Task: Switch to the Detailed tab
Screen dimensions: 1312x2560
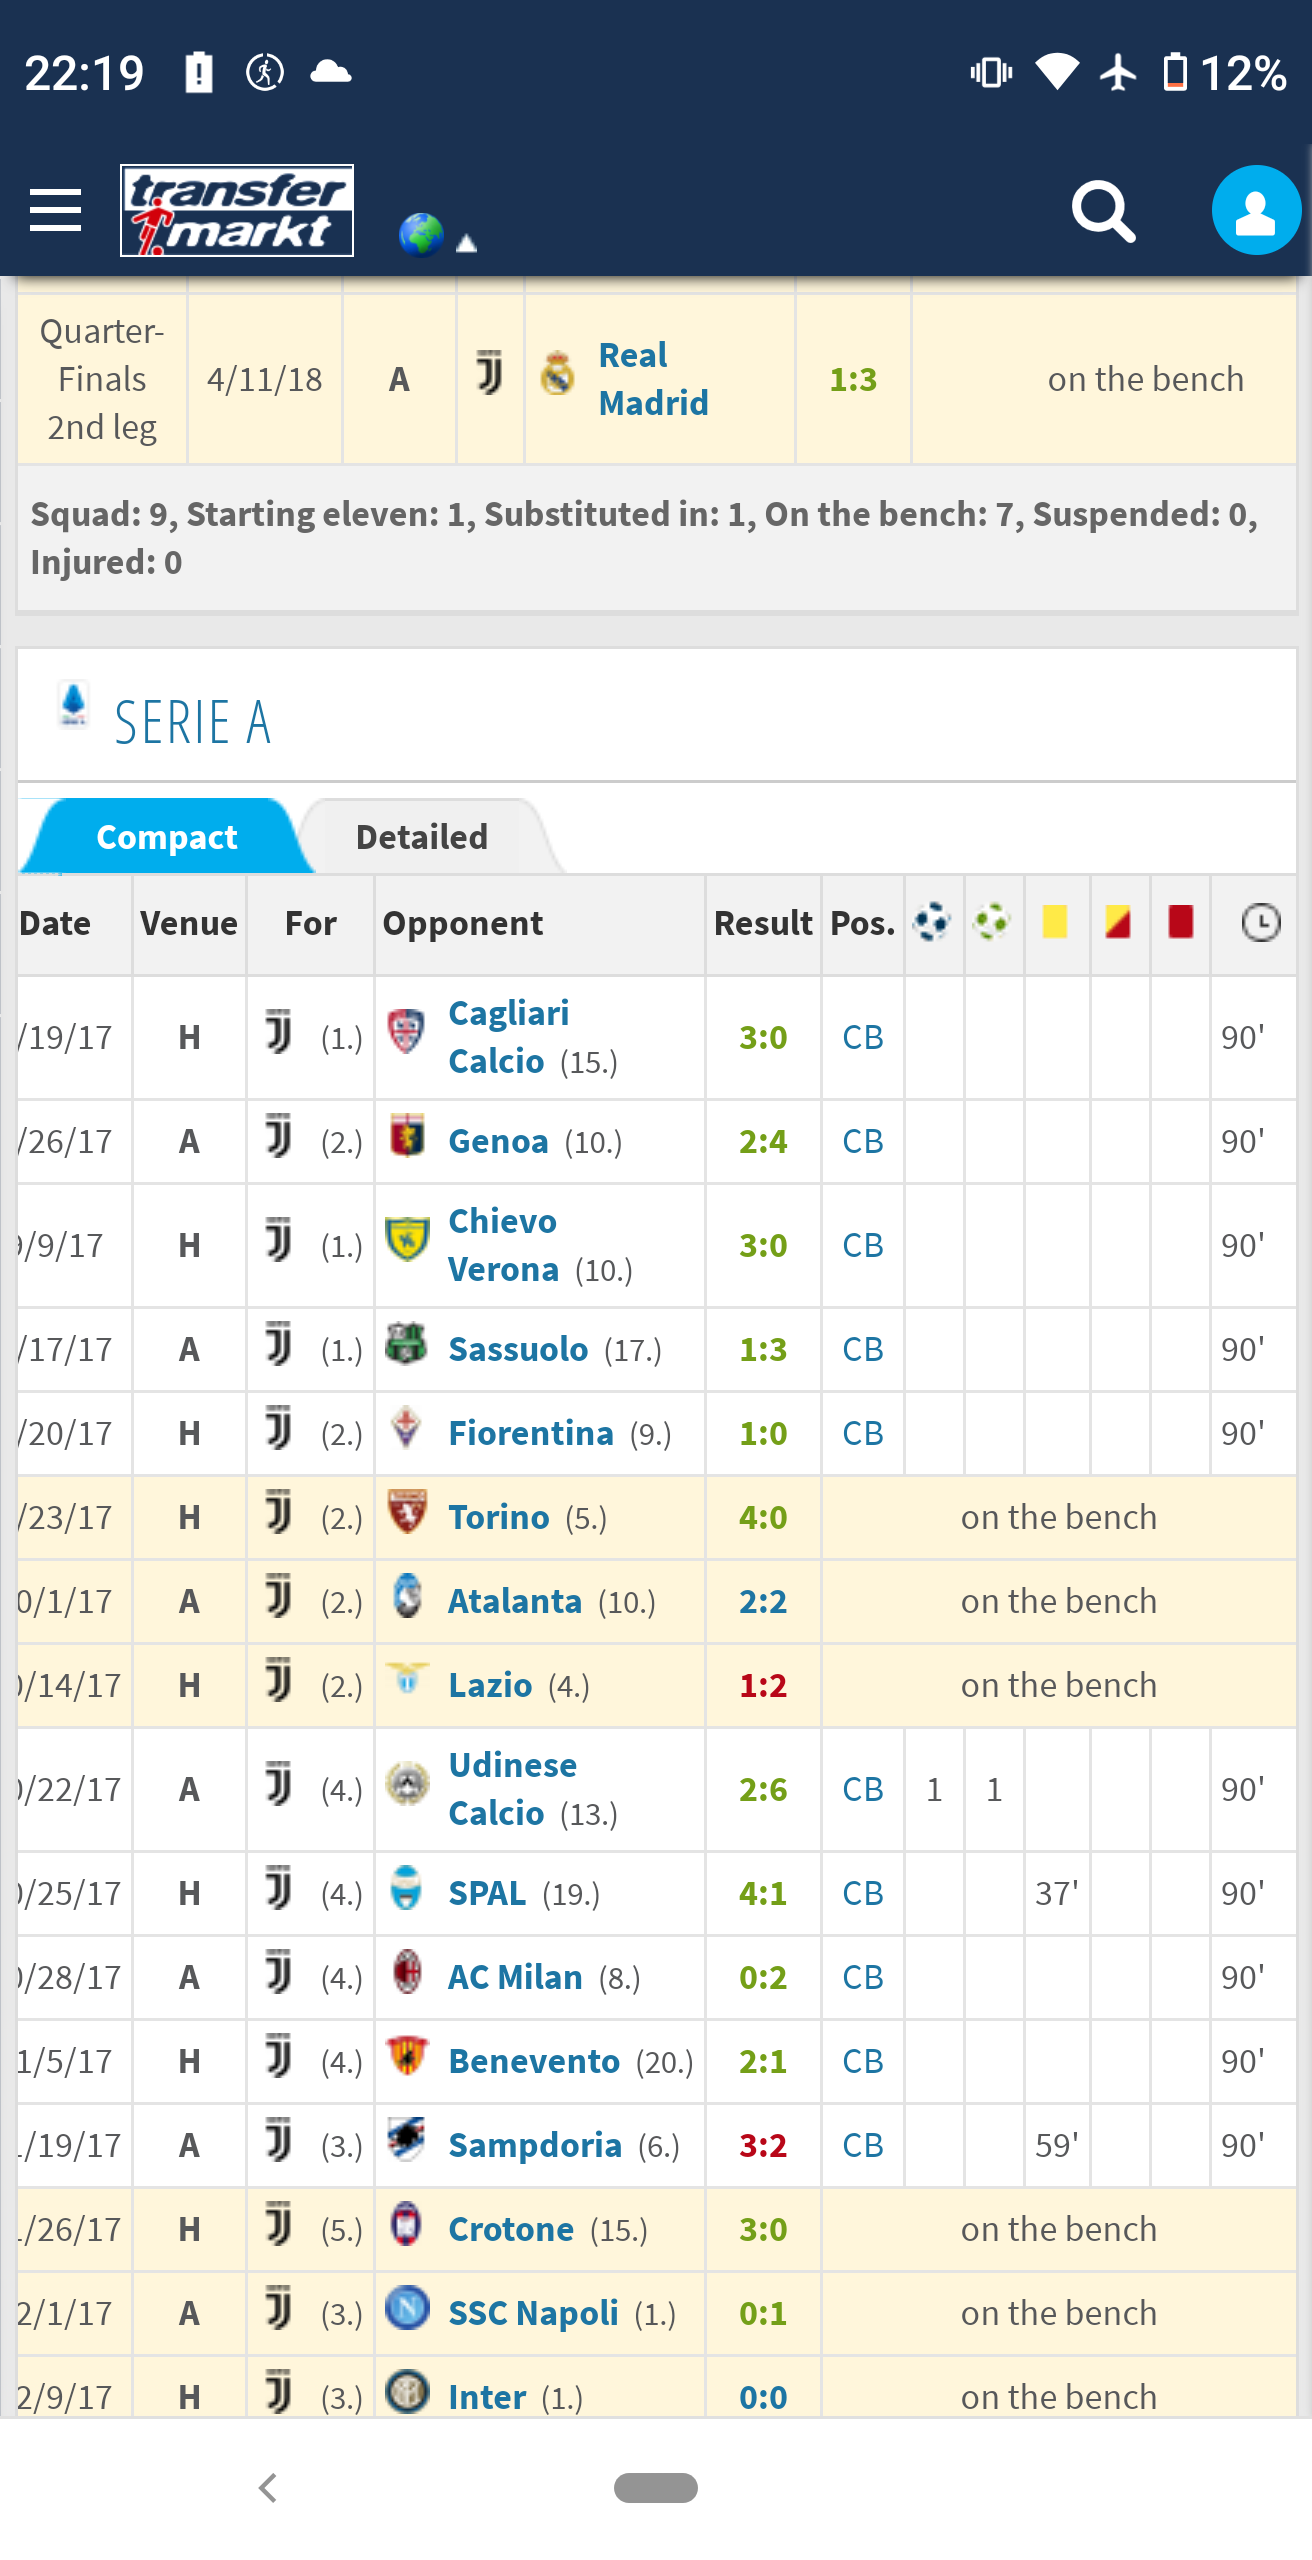Action: (422, 837)
